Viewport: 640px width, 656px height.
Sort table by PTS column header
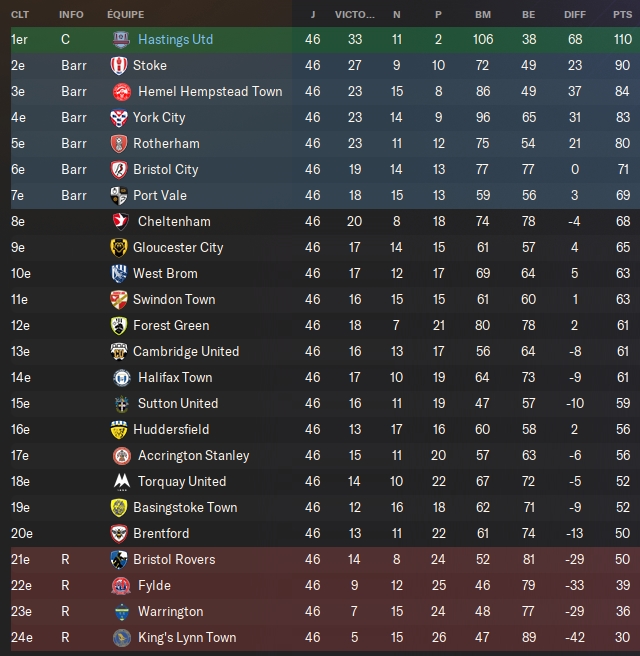(x=623, y=15)
